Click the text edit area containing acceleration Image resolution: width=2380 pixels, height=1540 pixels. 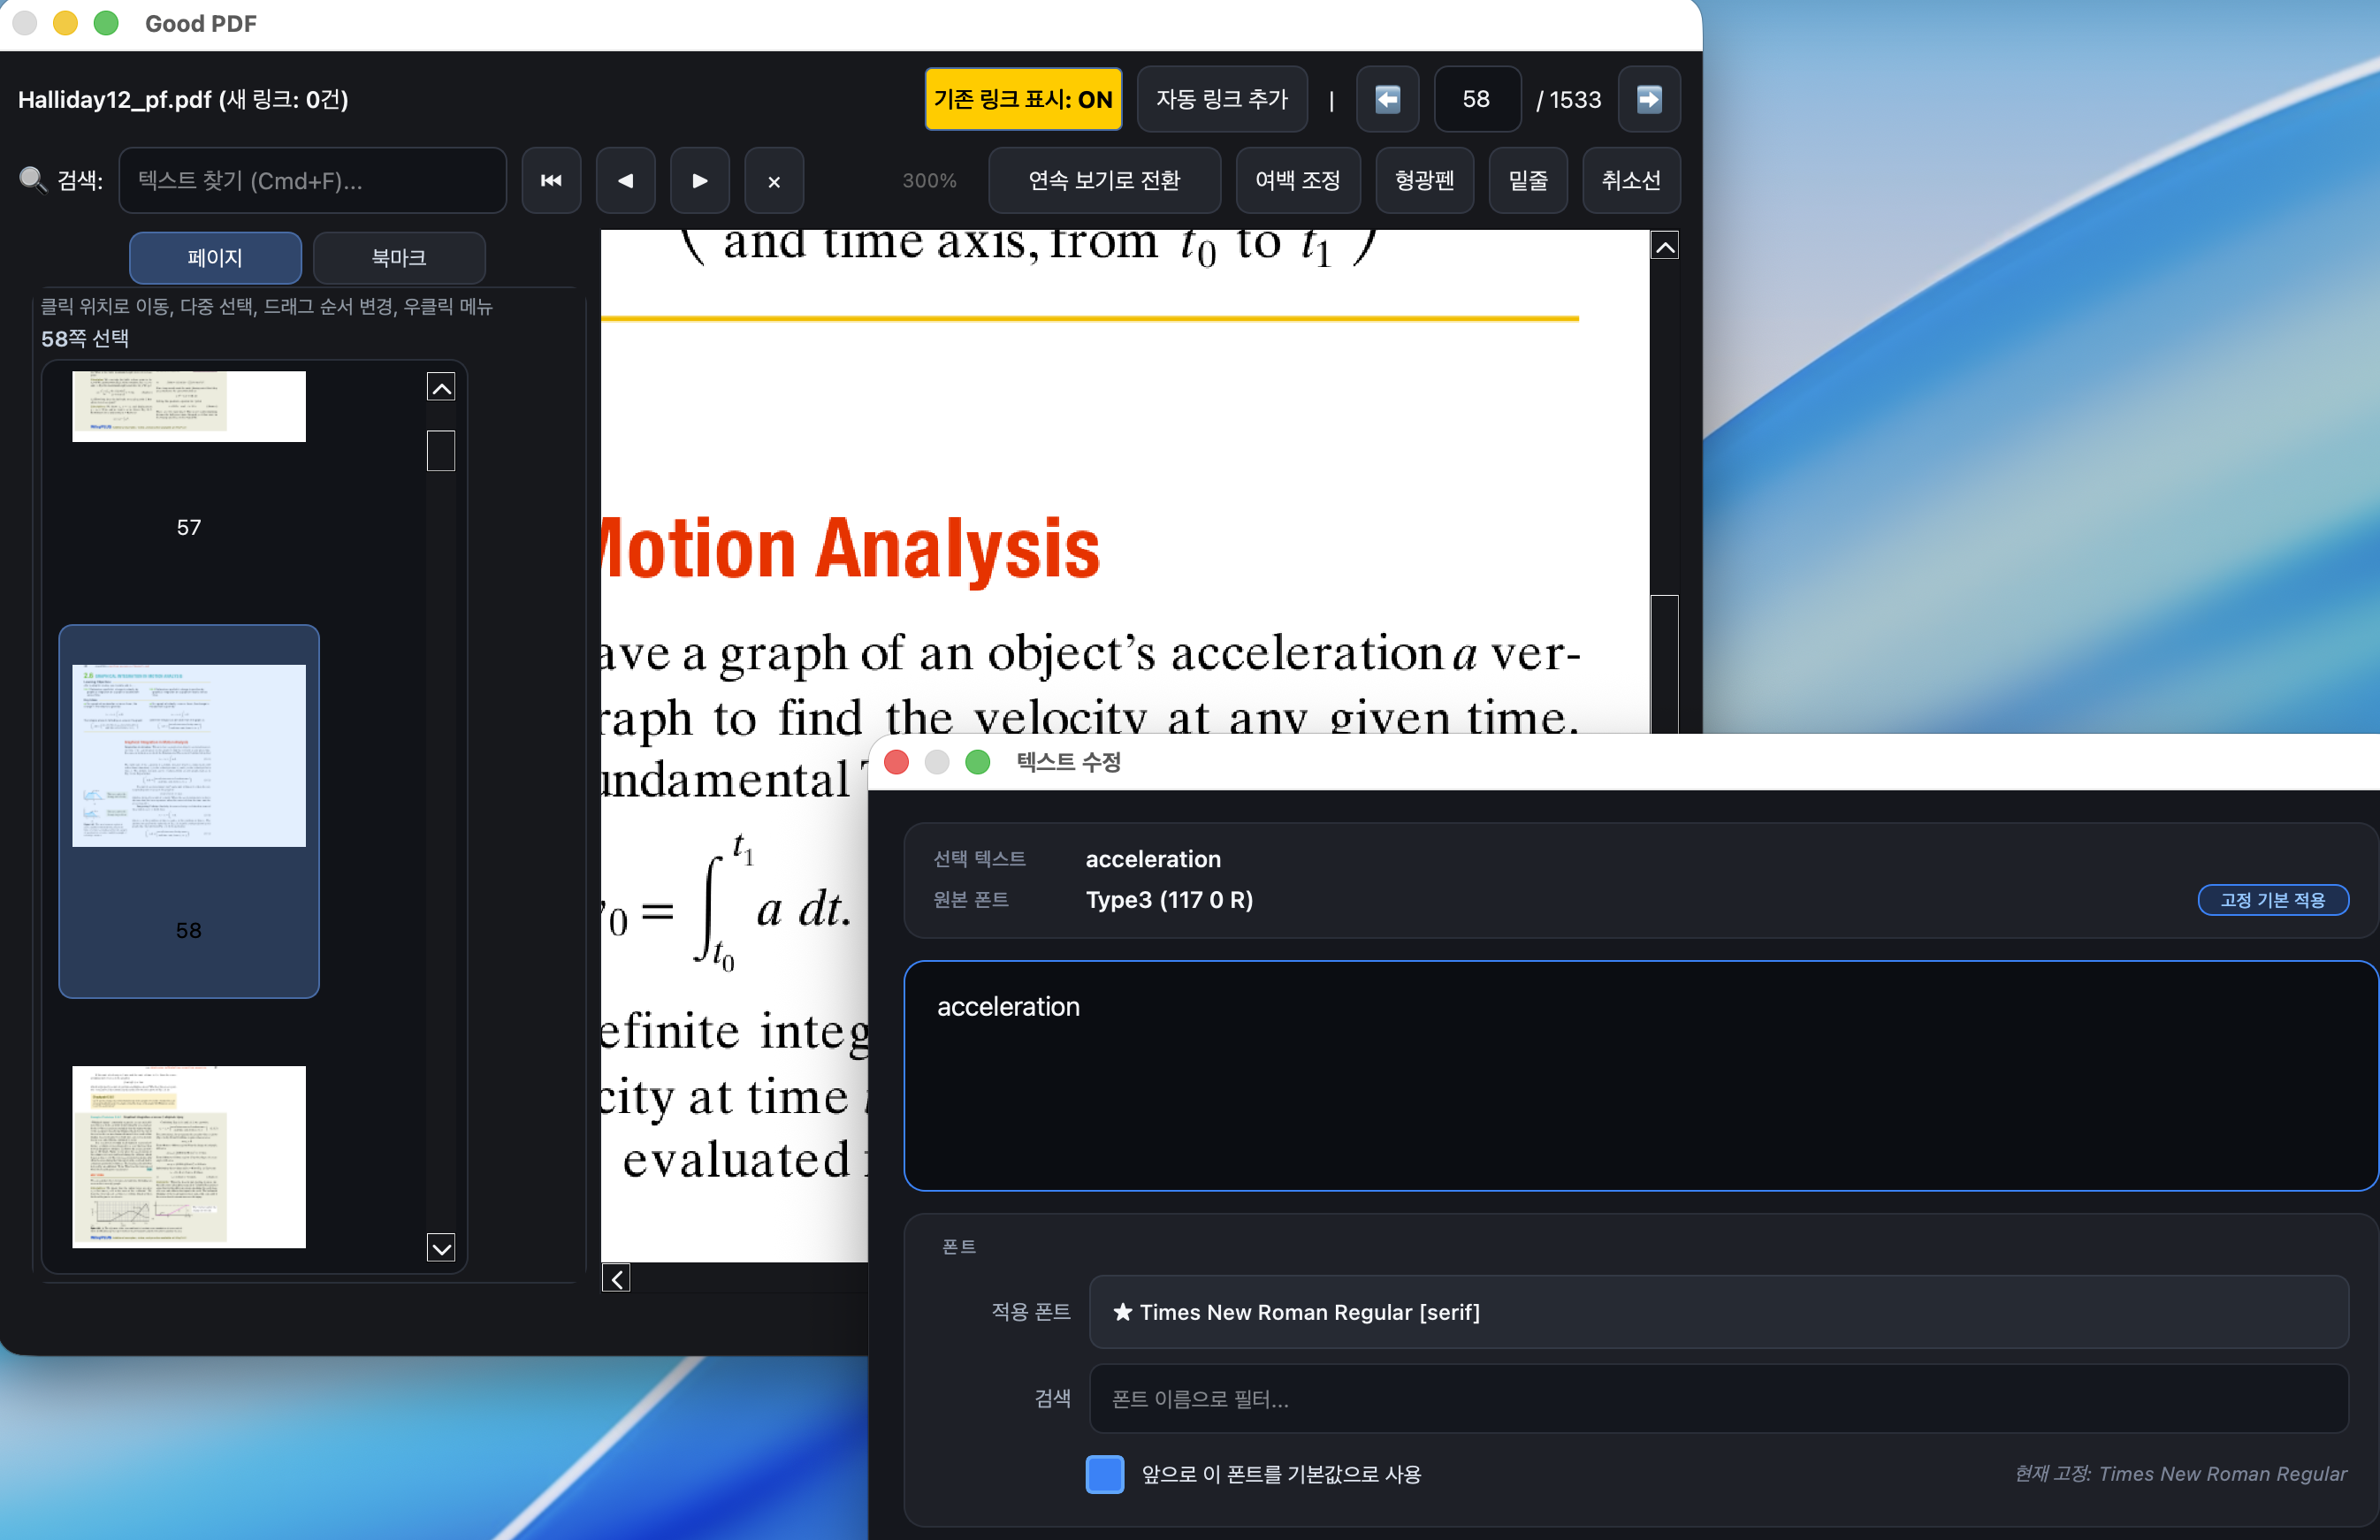(x=1640, y=1076)
